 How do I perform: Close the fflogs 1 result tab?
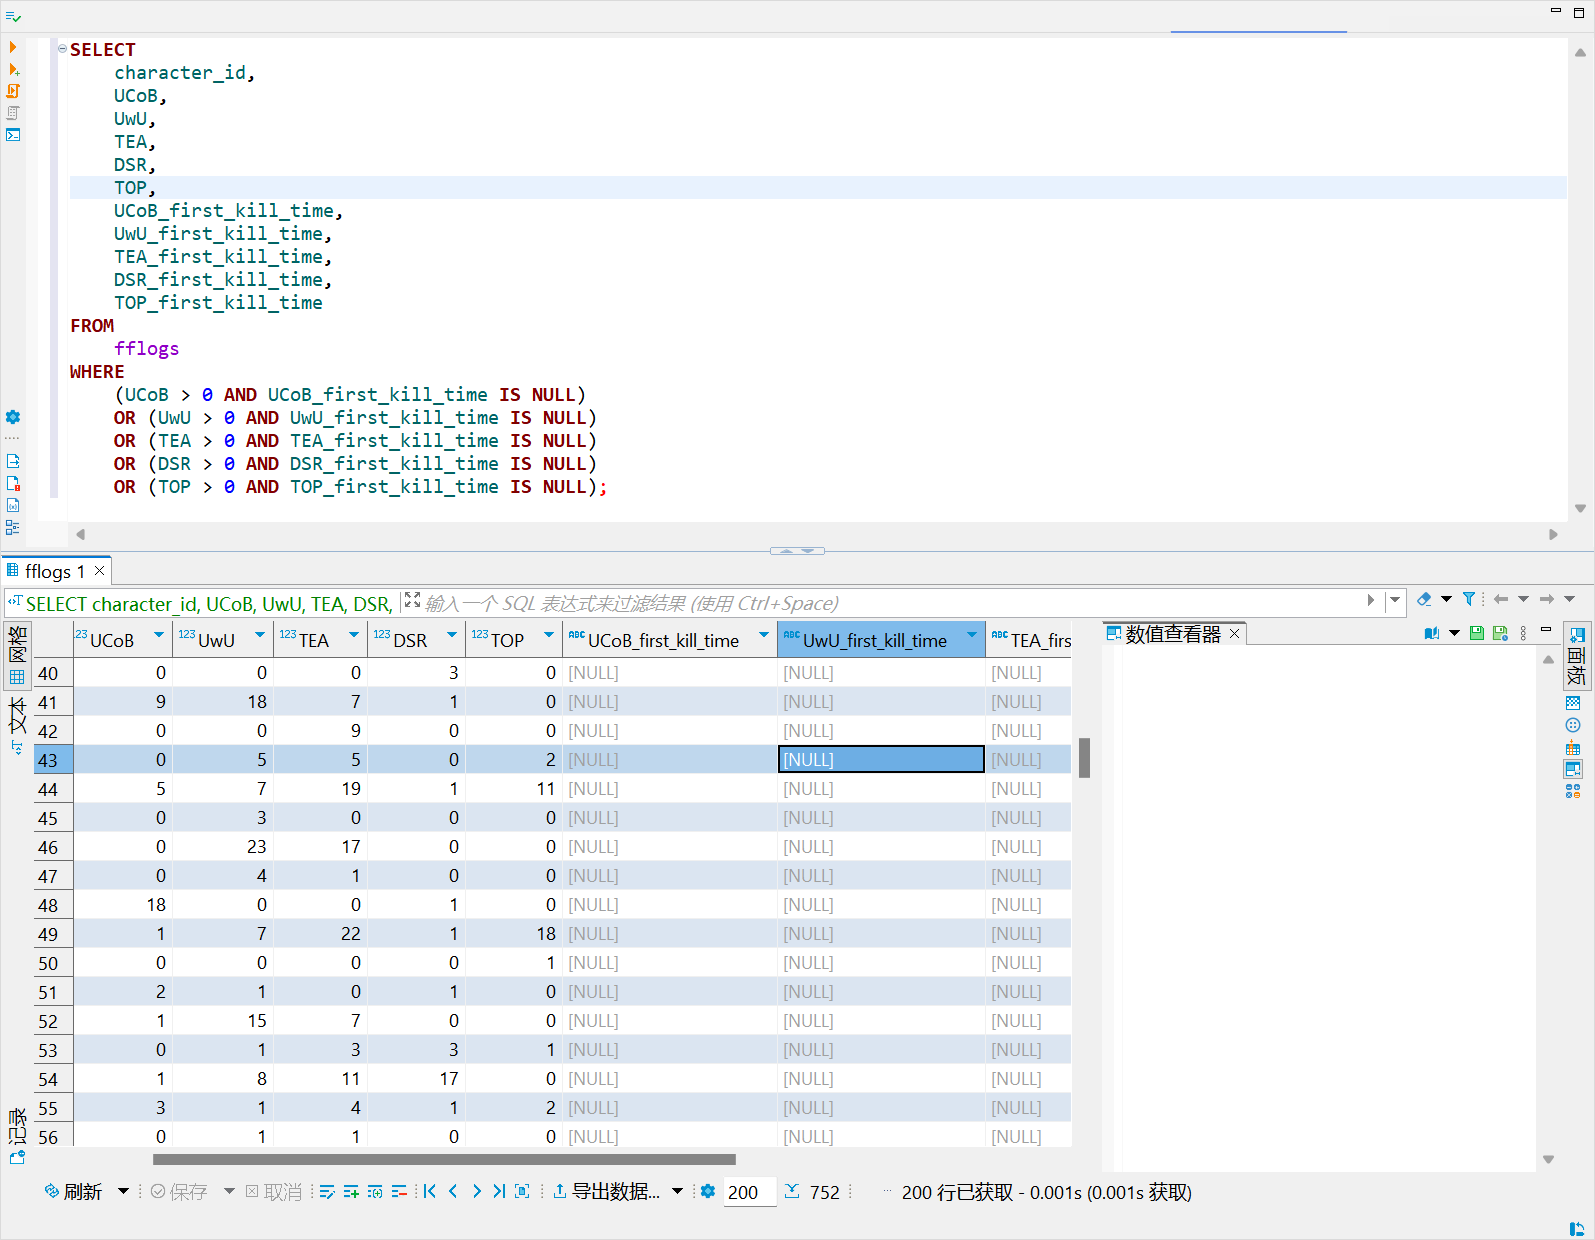(99, 571)
